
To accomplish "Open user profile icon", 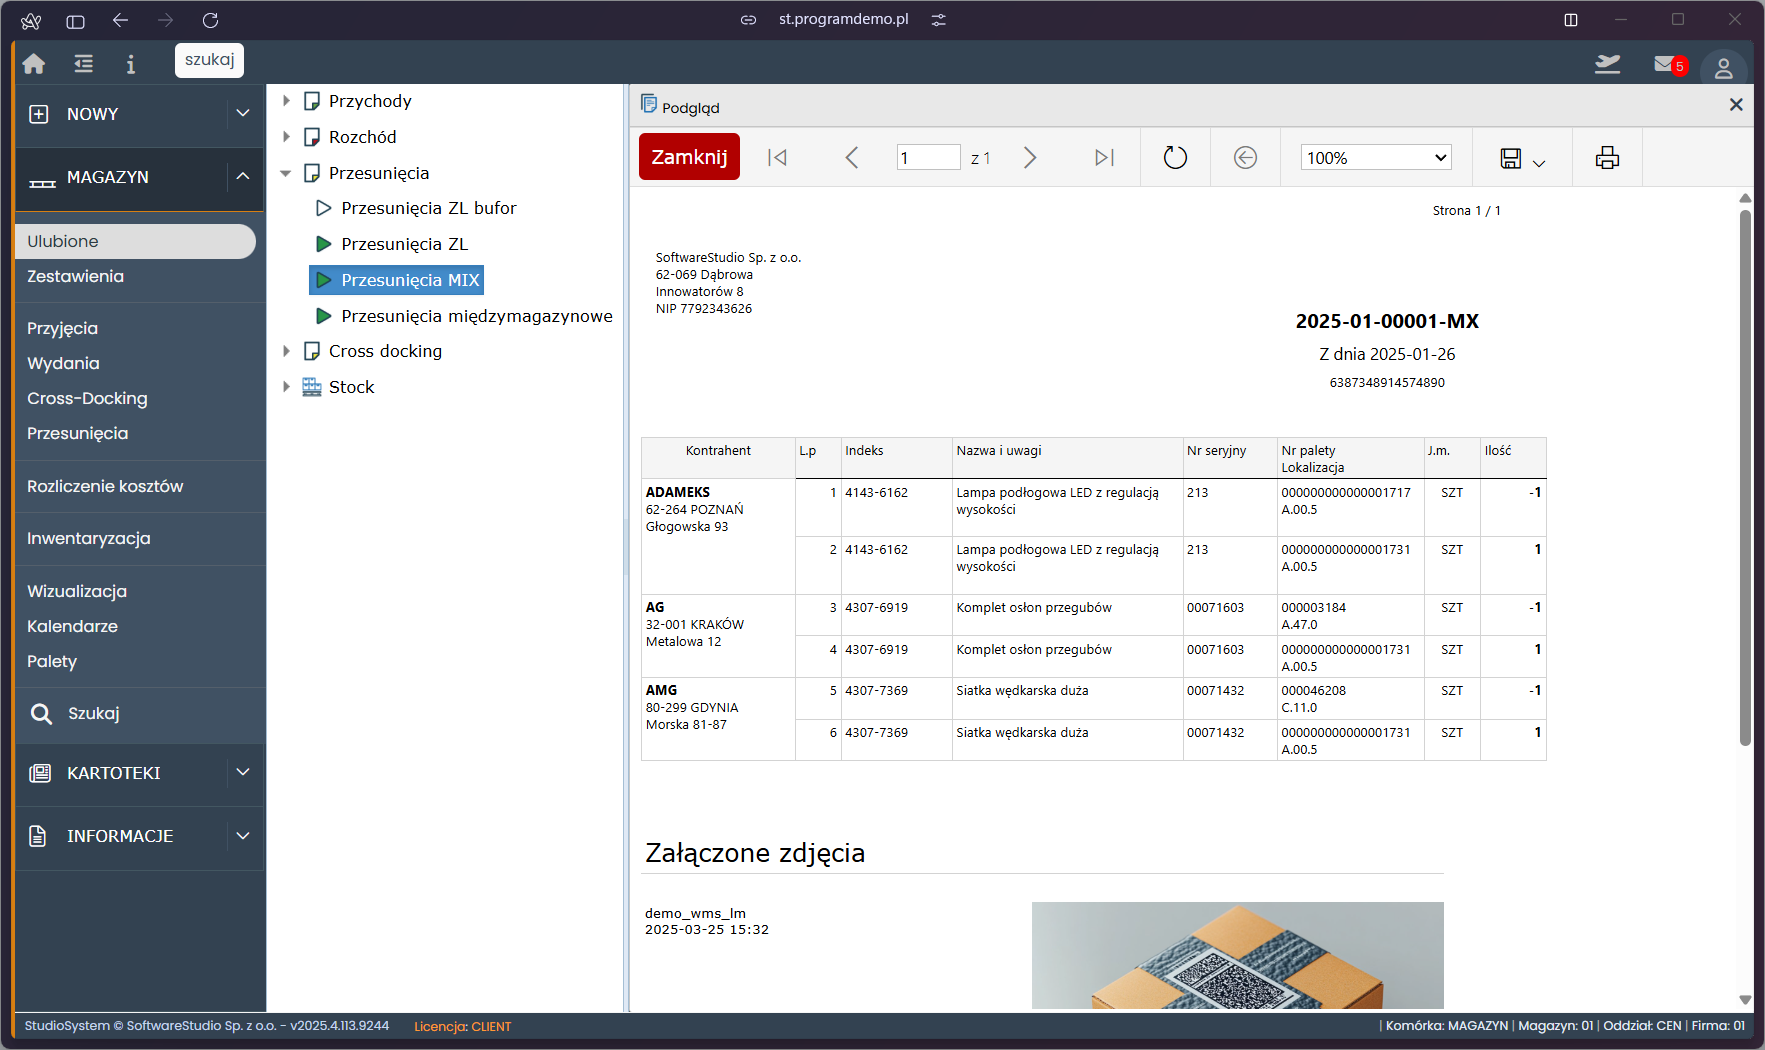I will pyautogui.click(x=1723, y=68).
